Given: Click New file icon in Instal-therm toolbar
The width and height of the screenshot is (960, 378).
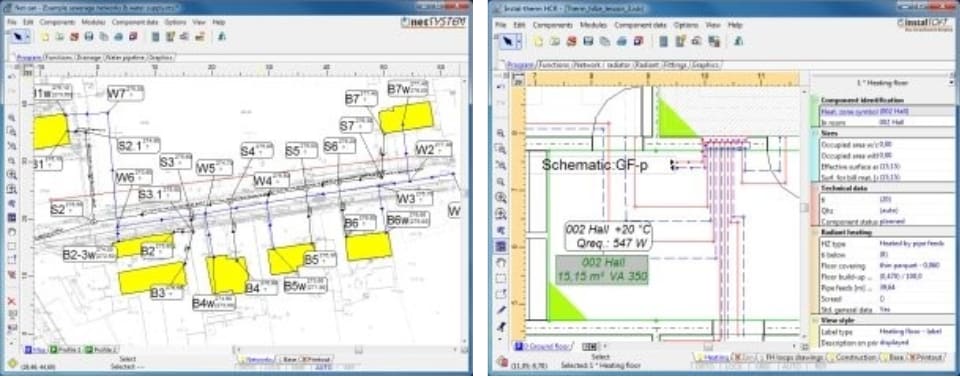Looking at the screenshot, I should 538,42.
